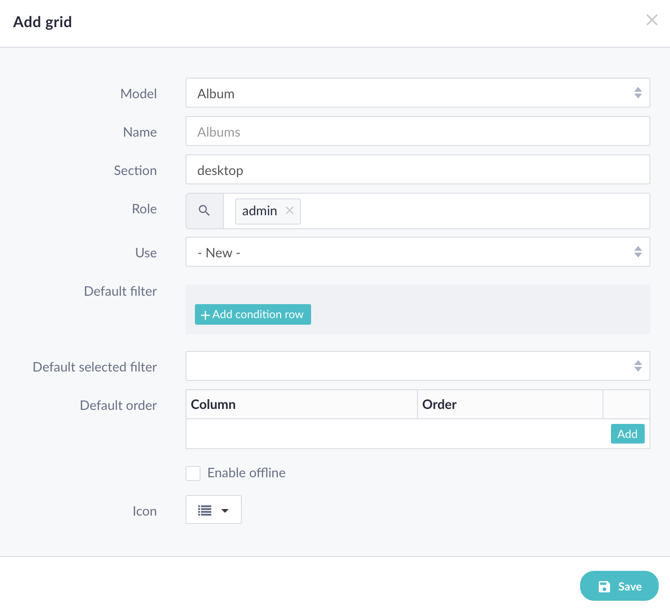Viewport: 670px width, 612px height.
Task: Focus the Name input field
Action: (x=417, y=132)
